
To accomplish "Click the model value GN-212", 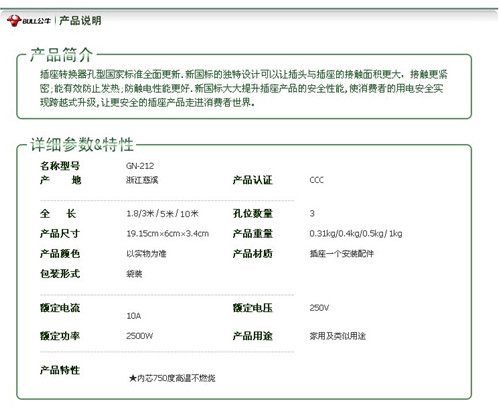I will point(140,166).
